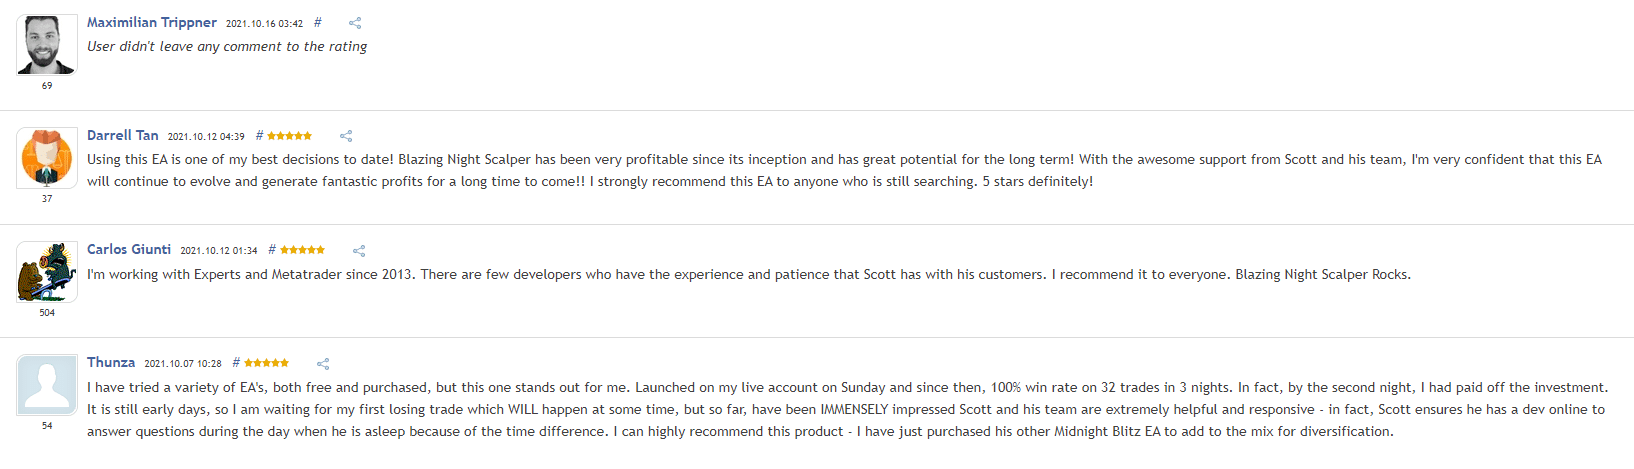Click the five-star rating on Darrell Tan's review
The width and height of the screenshot is (1634, 469).
289,136
